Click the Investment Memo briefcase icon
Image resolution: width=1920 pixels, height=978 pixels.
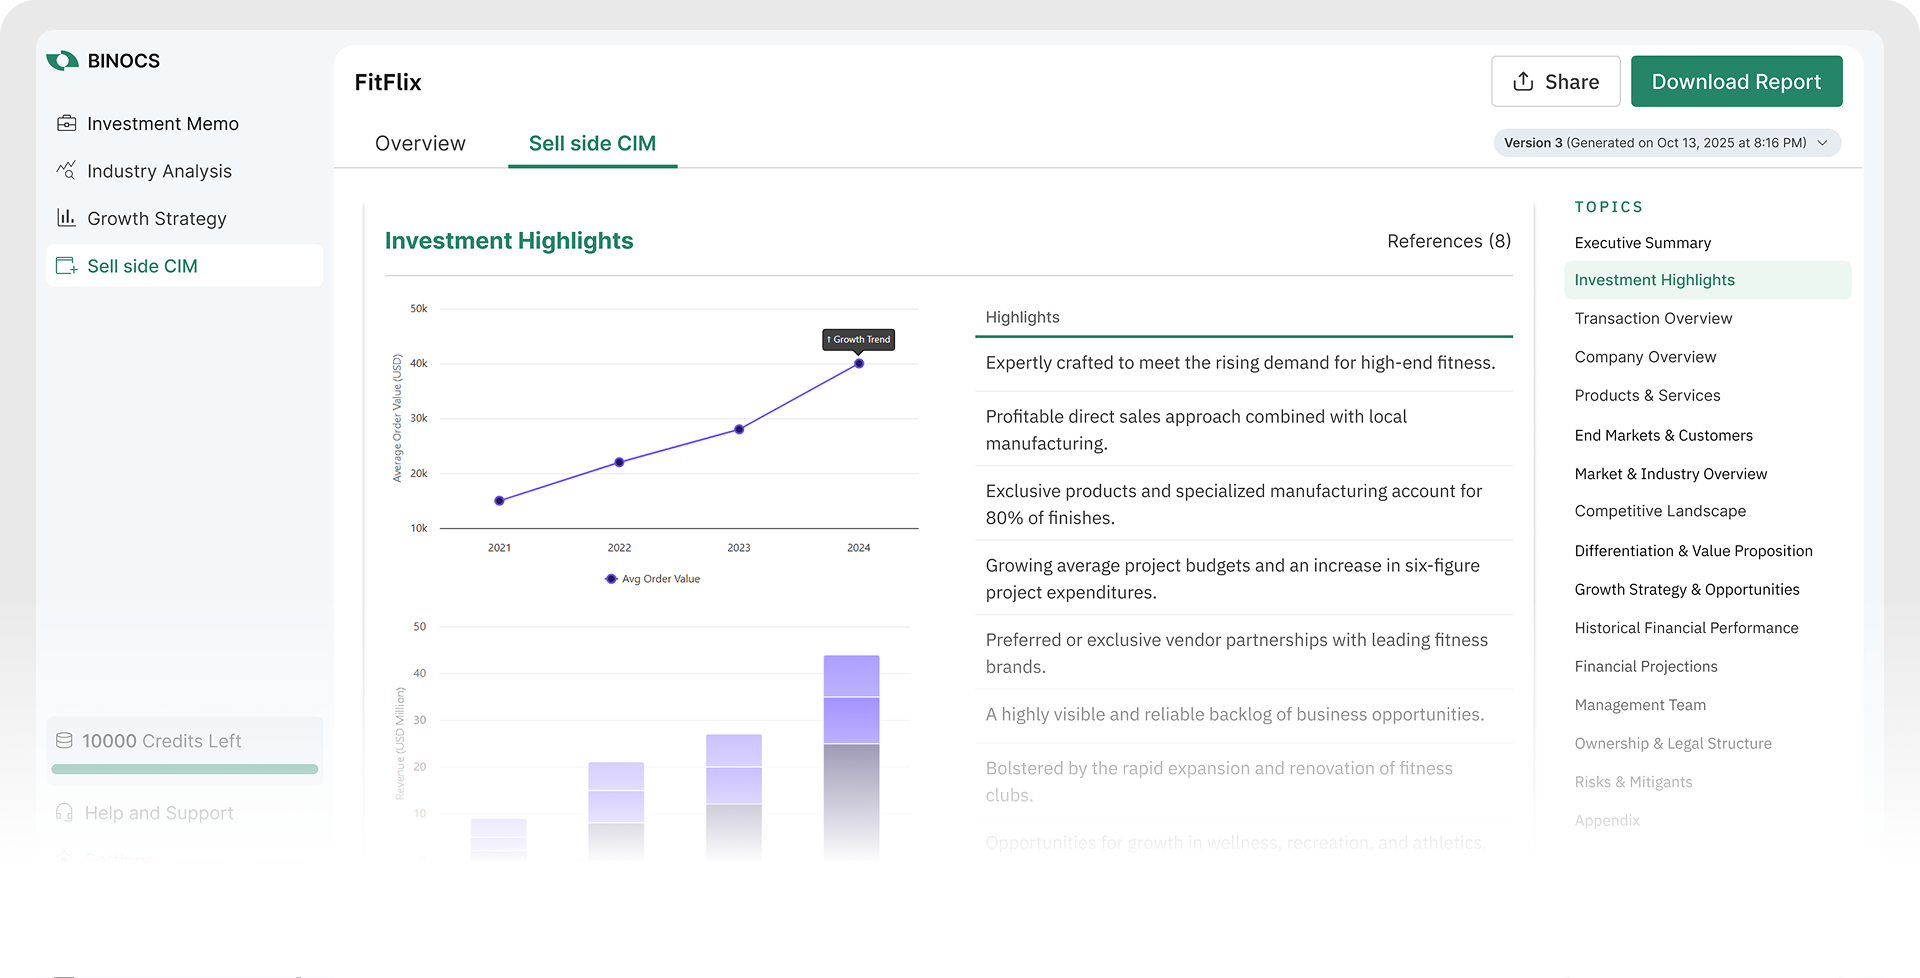(67, 124)
